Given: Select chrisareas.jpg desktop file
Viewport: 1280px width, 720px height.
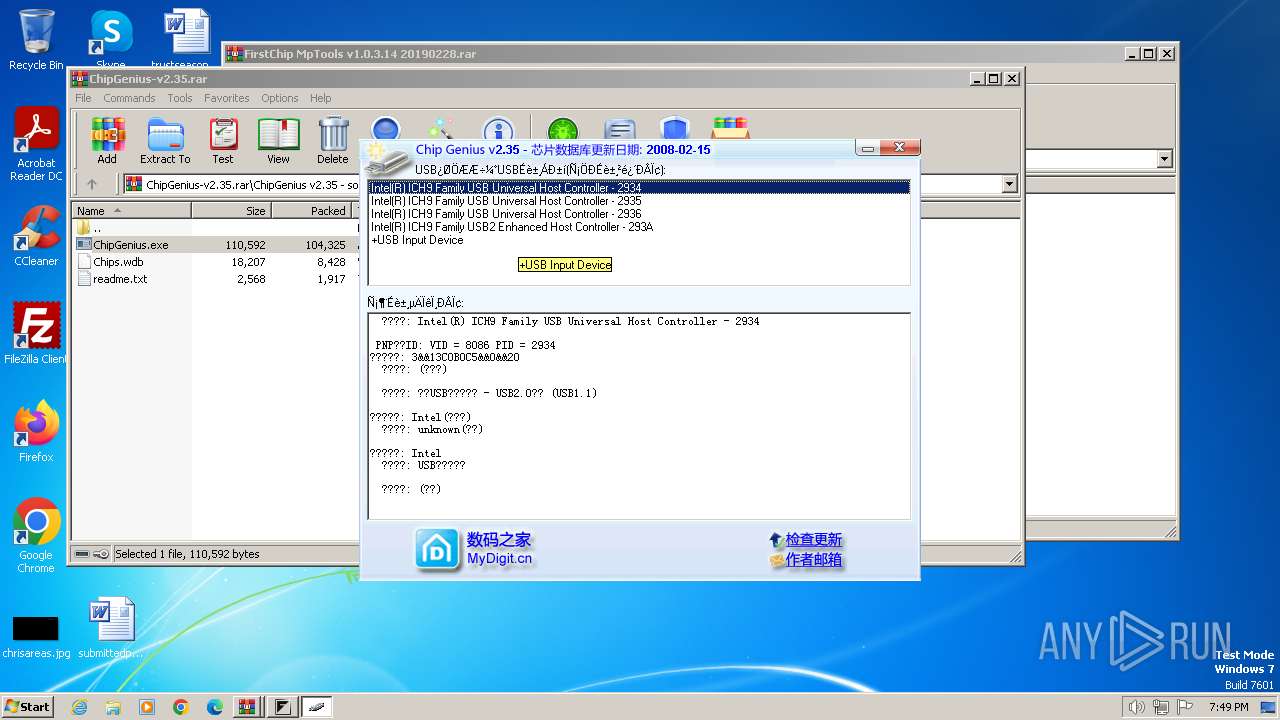Looking at the screenshot, I should (x=36, y=636).
